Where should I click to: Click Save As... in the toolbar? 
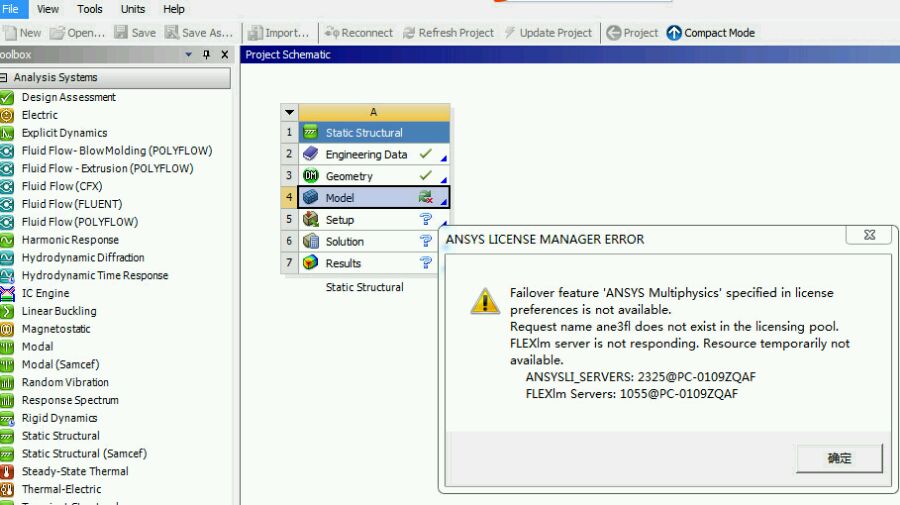[x=199, y=33]
